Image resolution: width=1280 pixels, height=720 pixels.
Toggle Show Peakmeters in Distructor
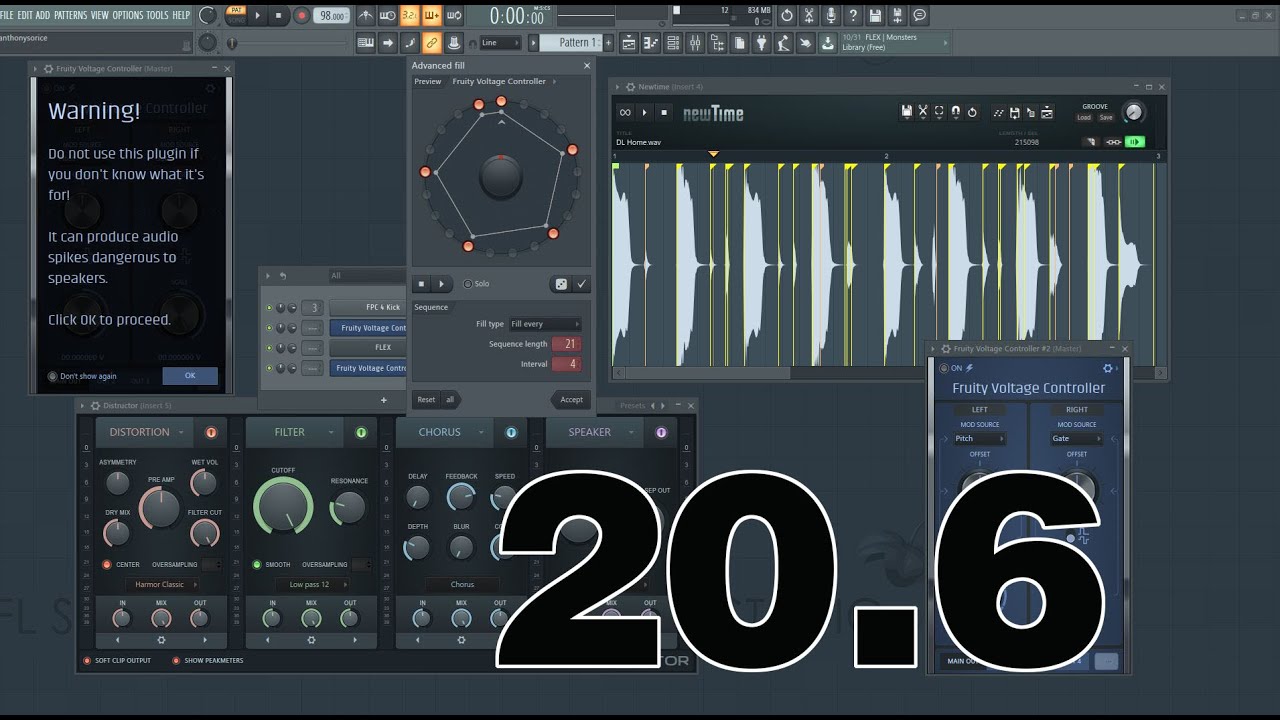click(x=208, y=661)
